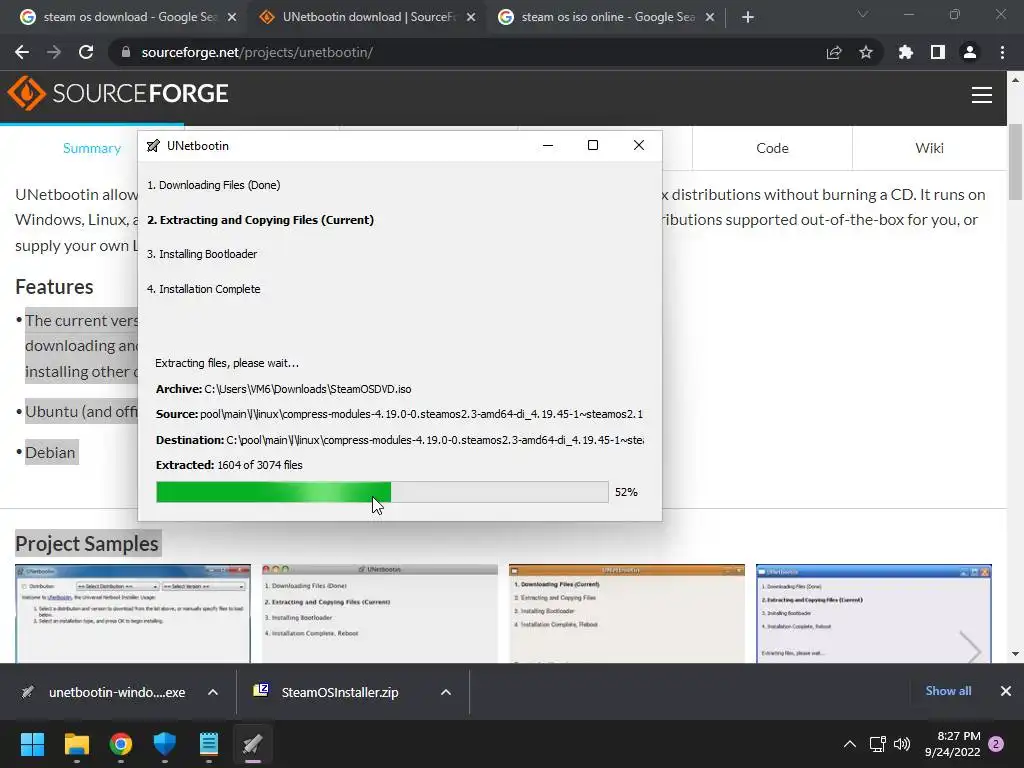Click the 52% progress label
This screenshot has width=1024, height=768.
point(626,492)
